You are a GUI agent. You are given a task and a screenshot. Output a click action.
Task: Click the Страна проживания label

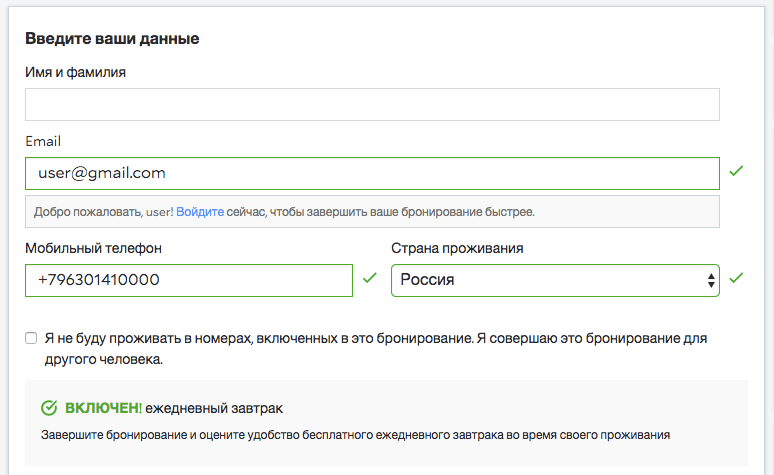(x=457, y=248)
